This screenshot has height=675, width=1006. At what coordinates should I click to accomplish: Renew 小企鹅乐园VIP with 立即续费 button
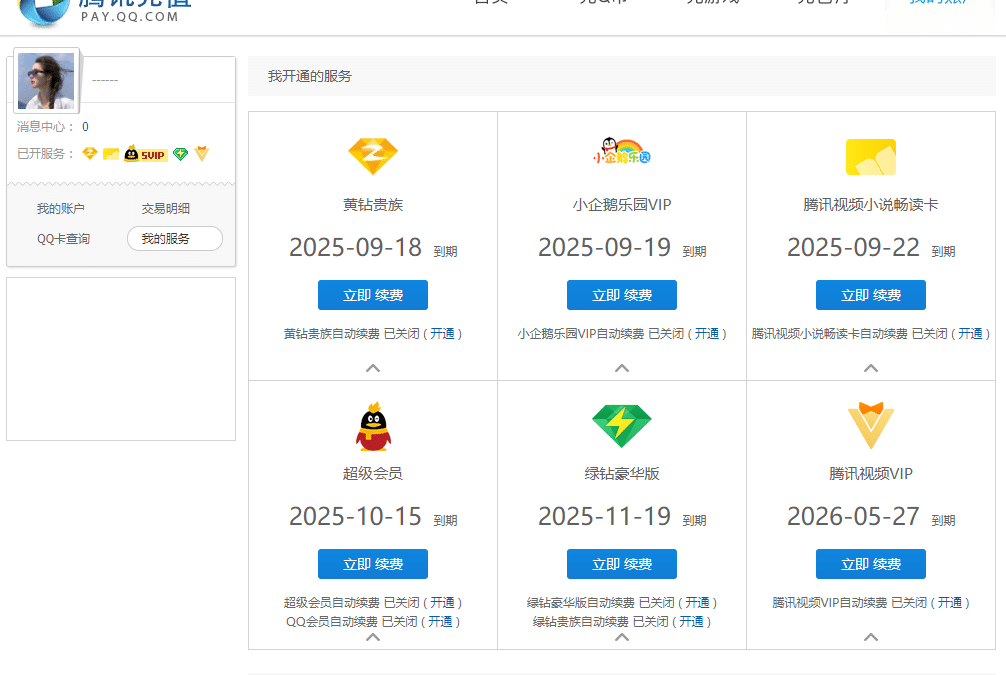tap(622, 295)
